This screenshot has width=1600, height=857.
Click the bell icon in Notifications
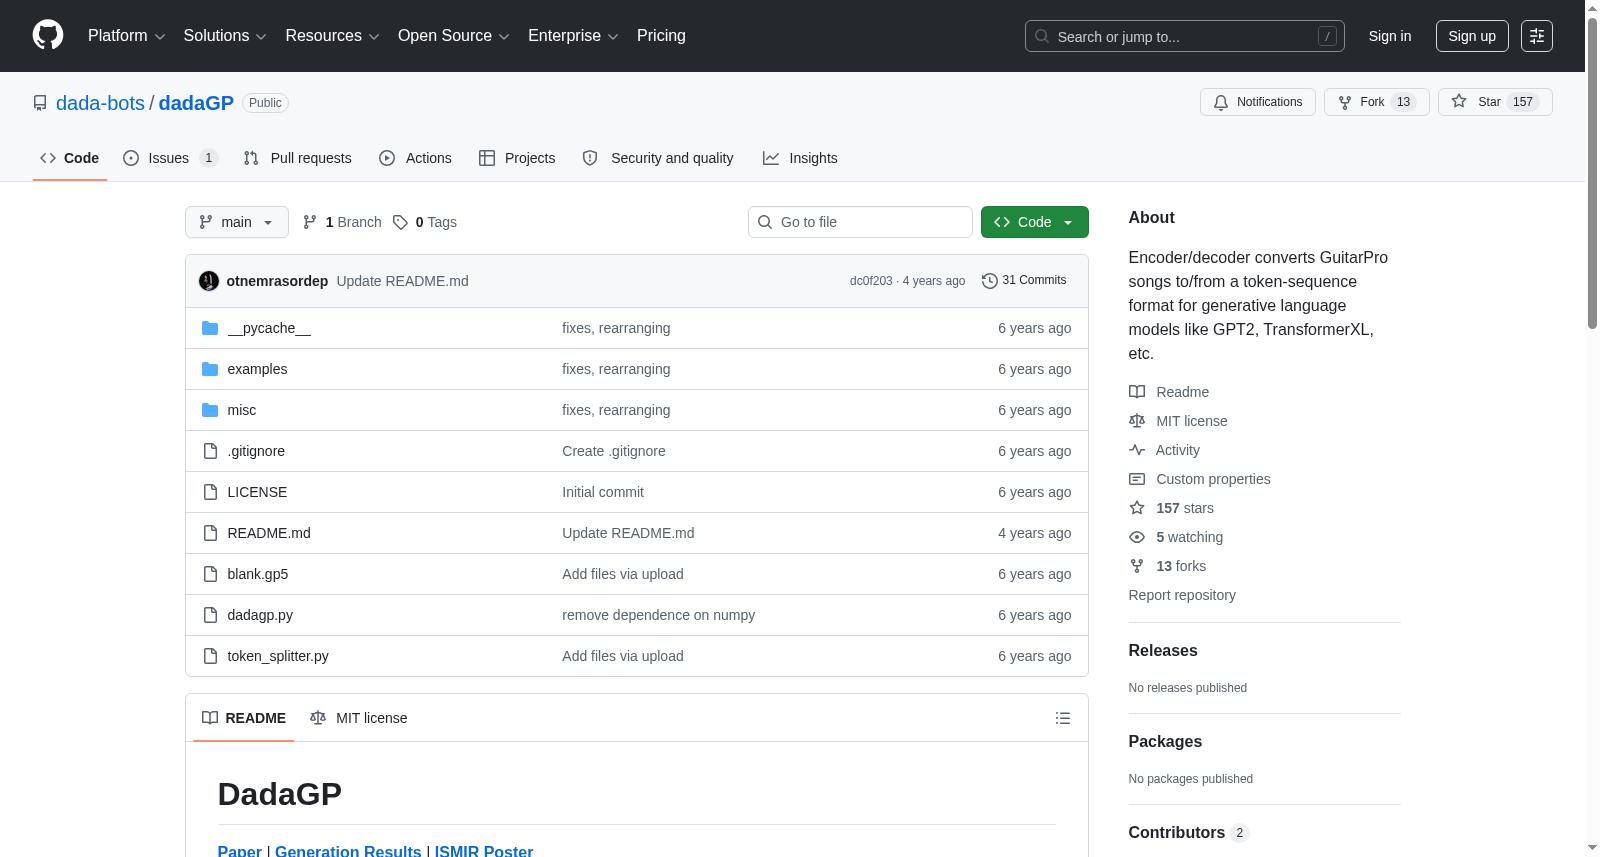pos(1221,102)
